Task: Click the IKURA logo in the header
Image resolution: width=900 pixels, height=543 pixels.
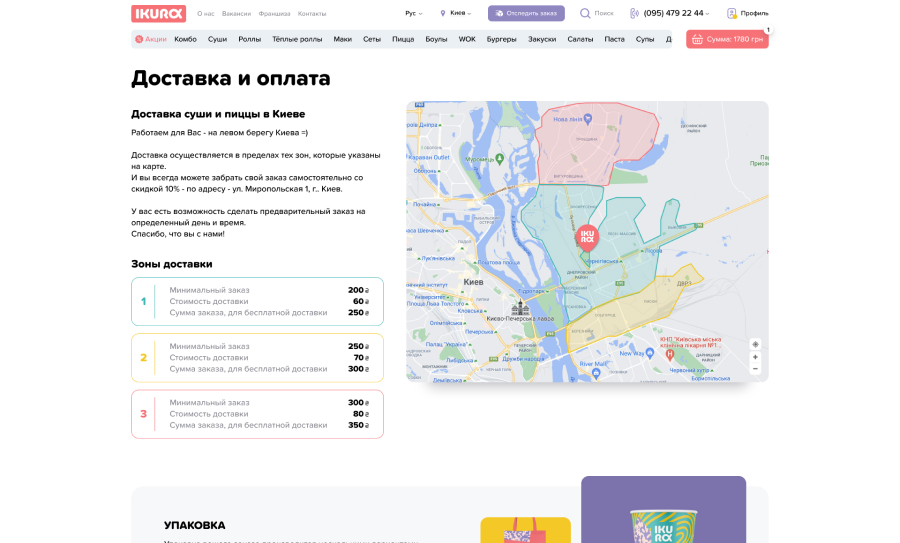Action: click(x=158, y=13)
